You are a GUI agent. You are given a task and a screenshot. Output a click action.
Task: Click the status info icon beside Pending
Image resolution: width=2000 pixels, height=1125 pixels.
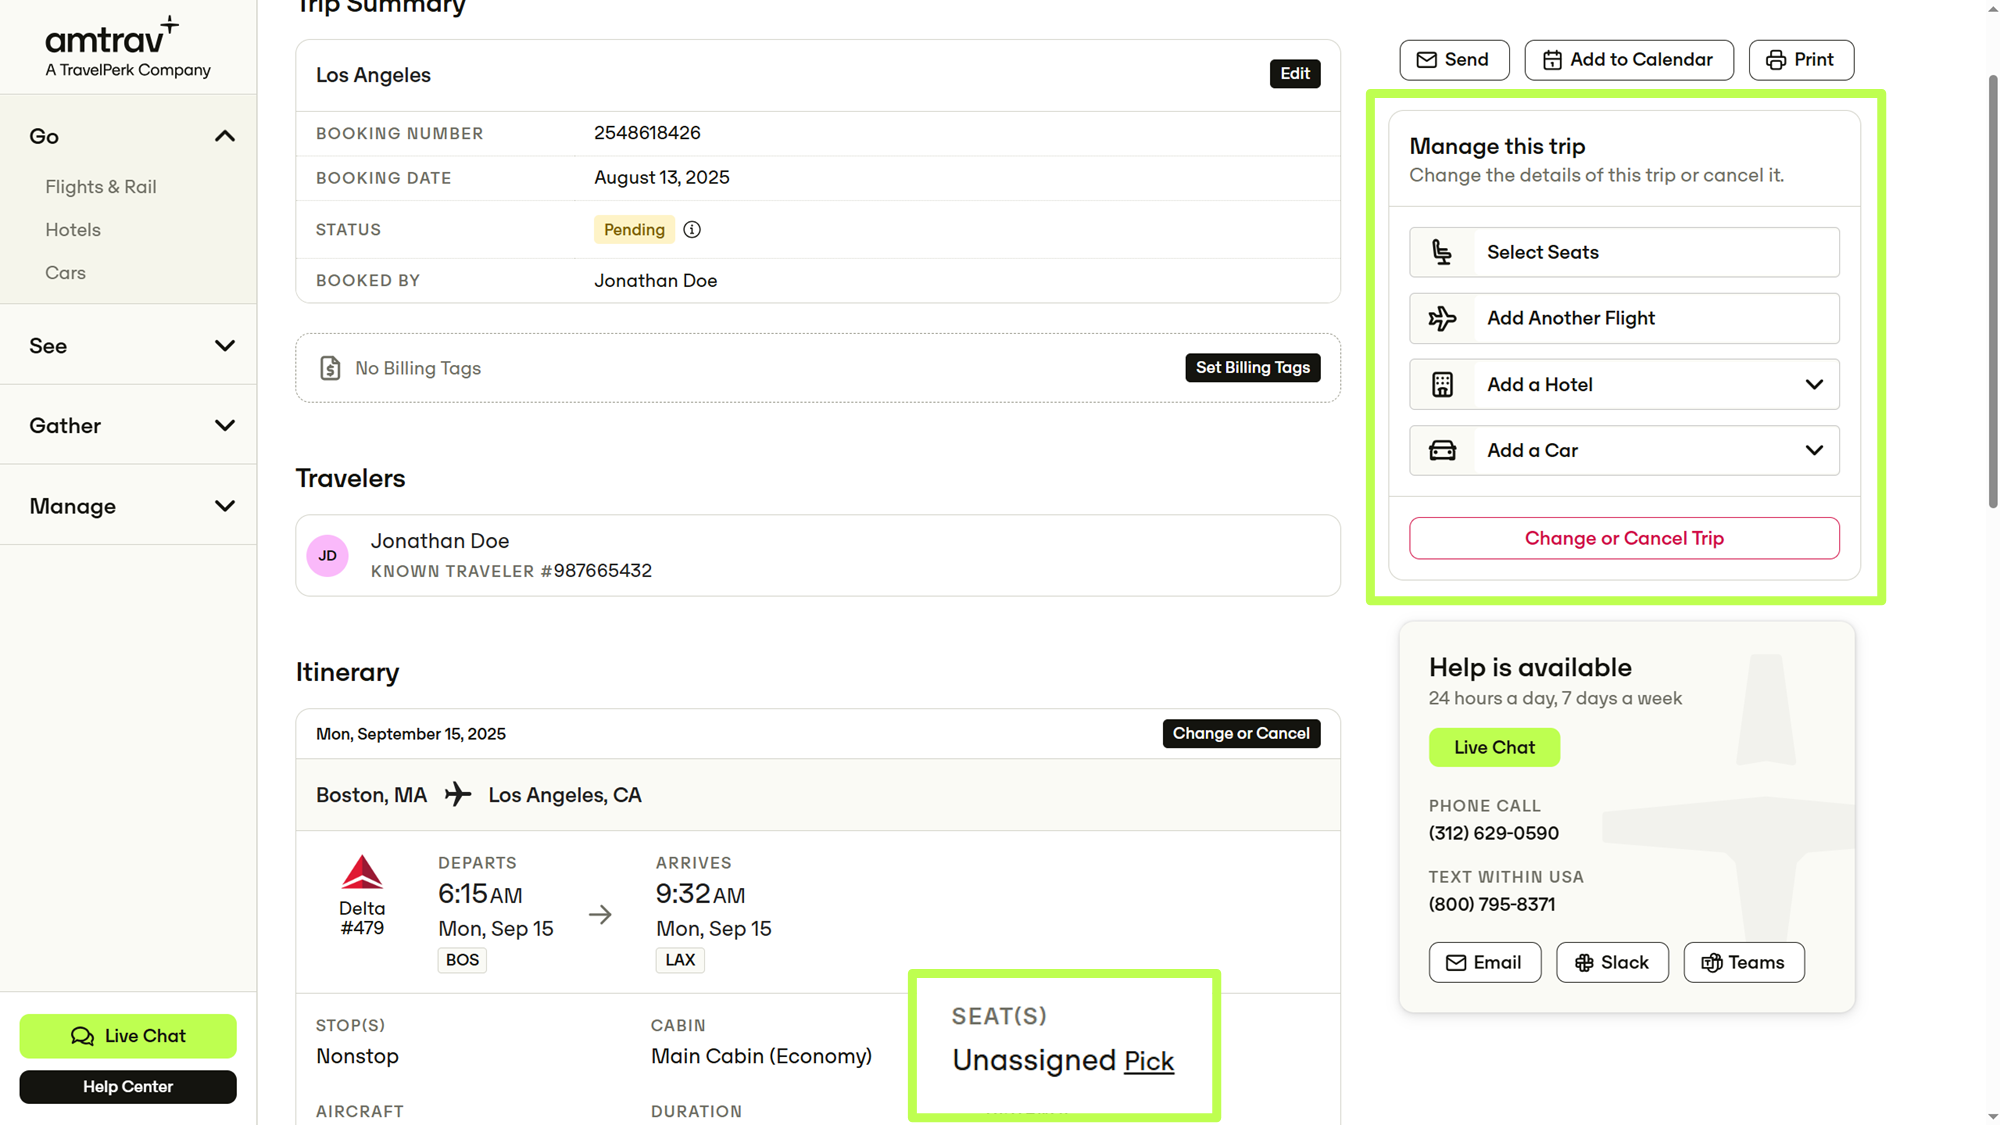click(x=692, y=230)
